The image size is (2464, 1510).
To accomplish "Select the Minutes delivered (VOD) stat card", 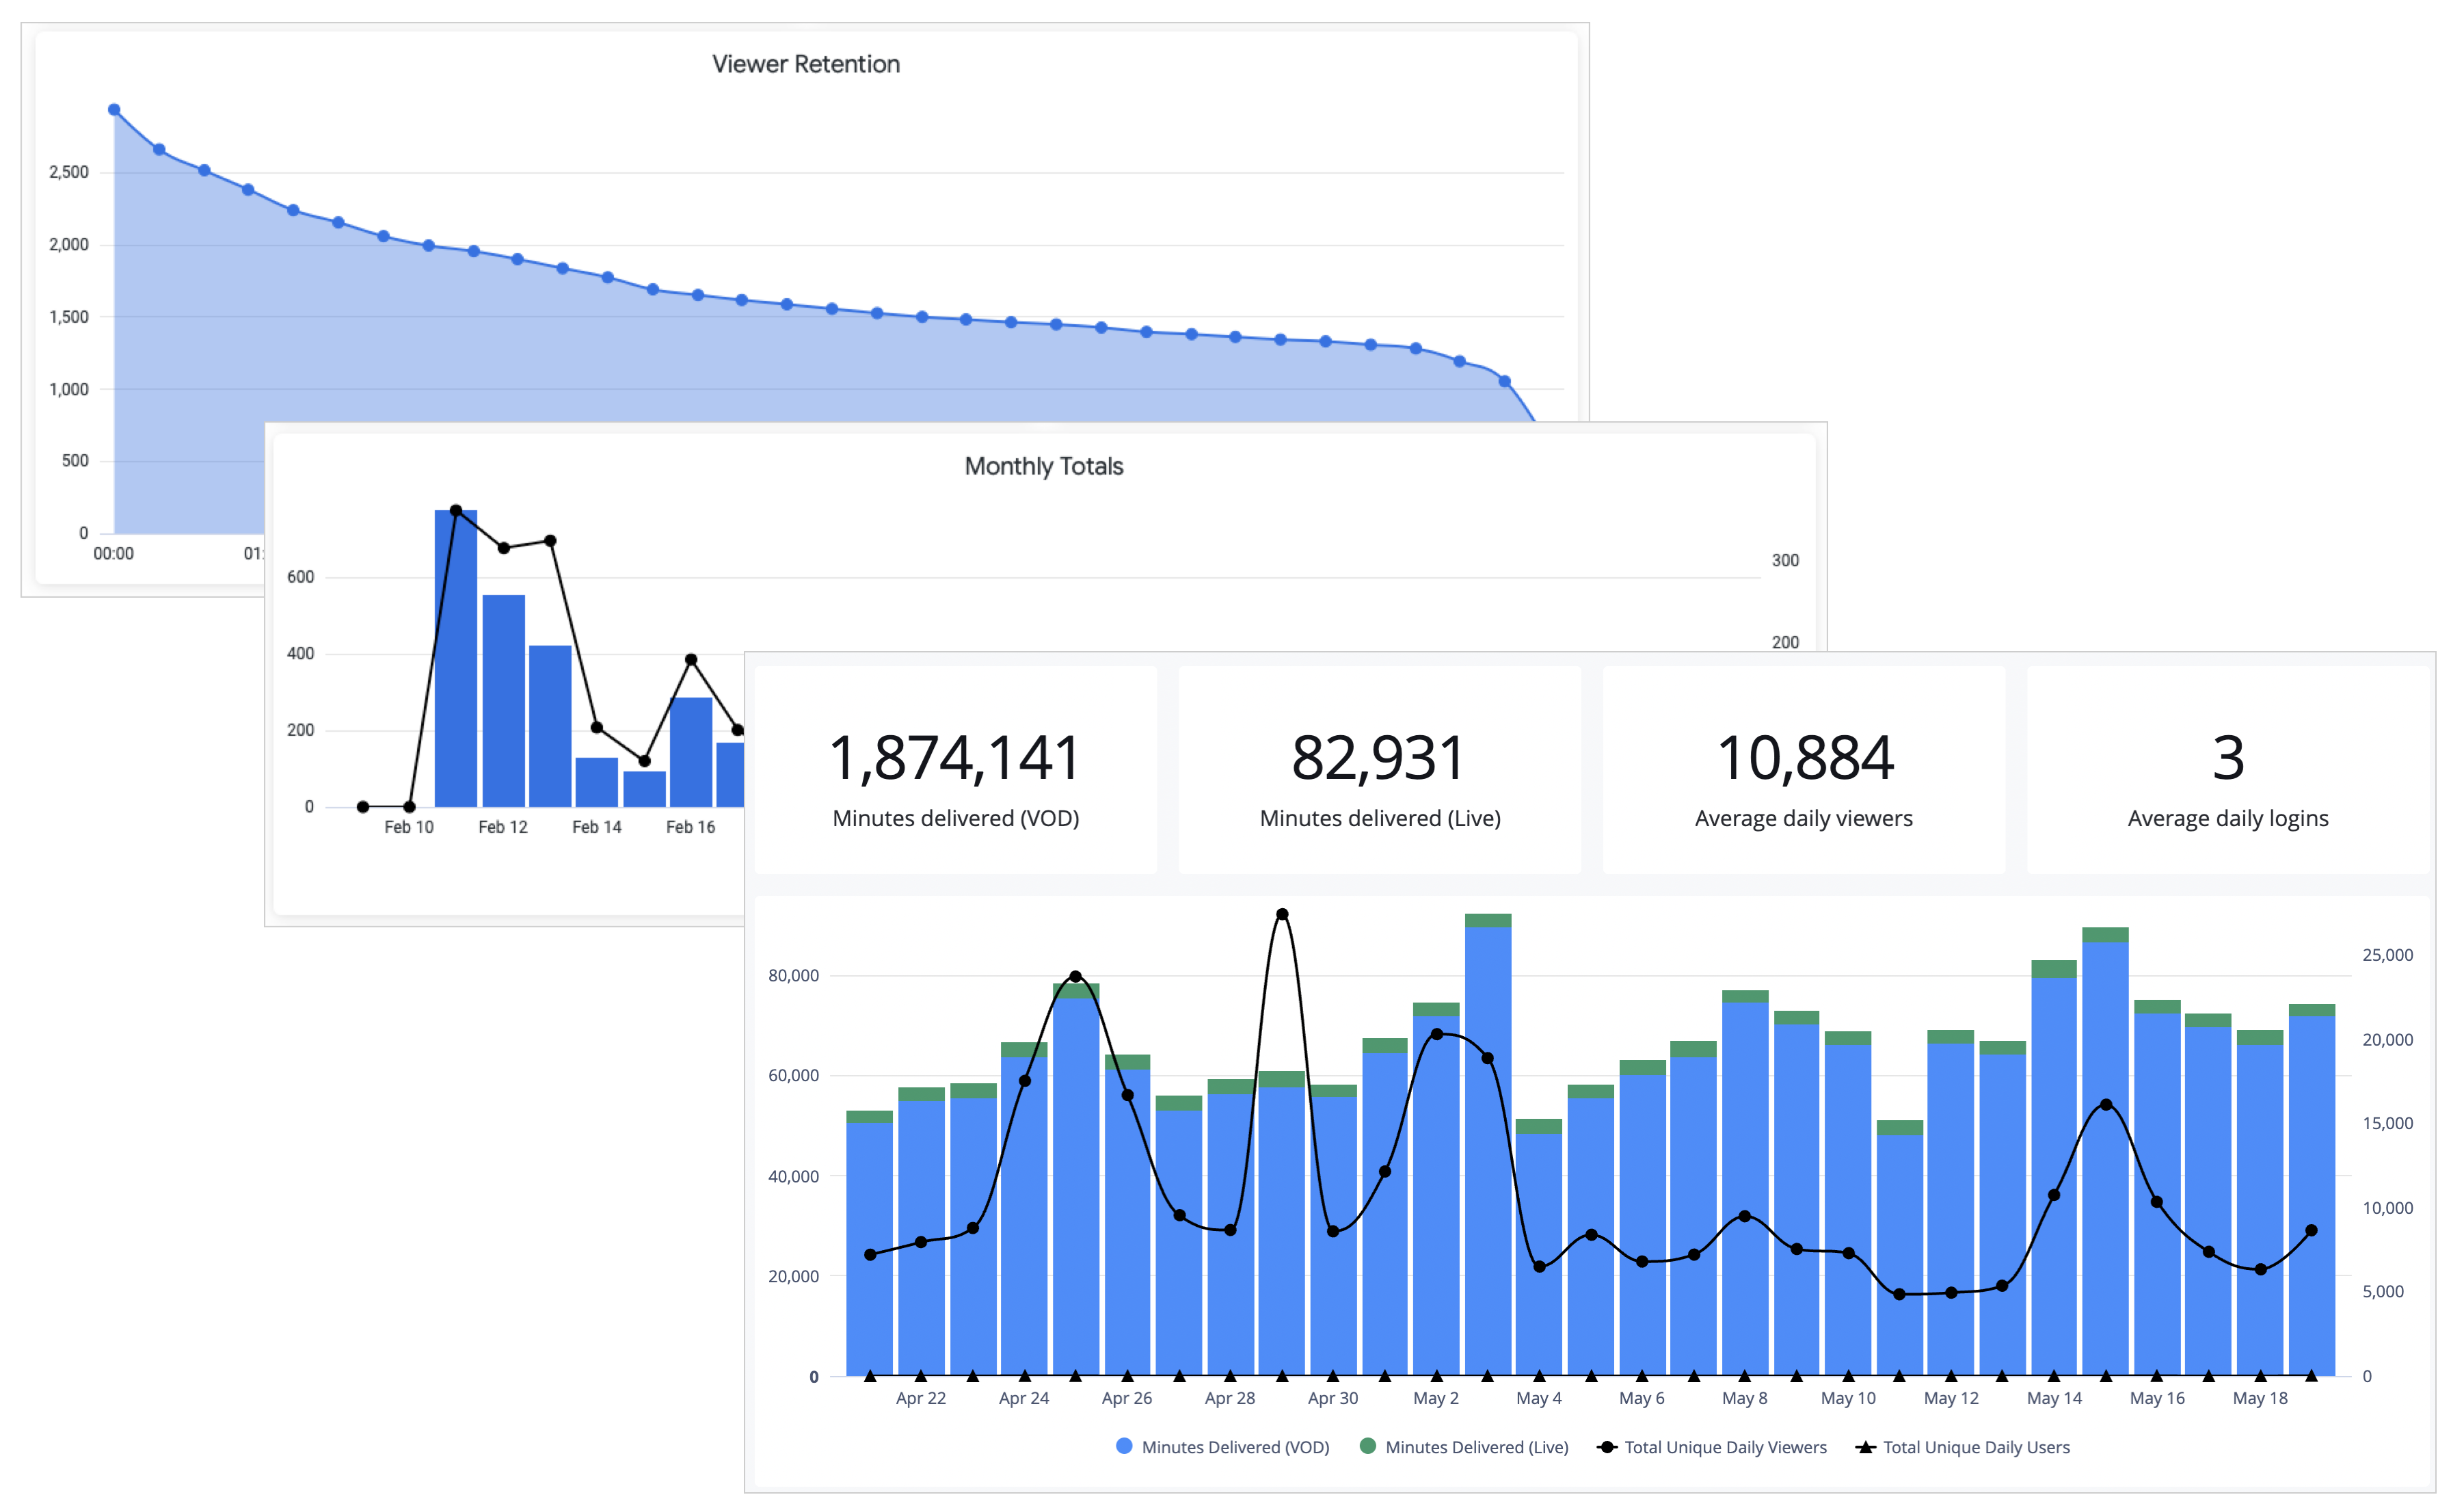I will click(x=955, y=770).
